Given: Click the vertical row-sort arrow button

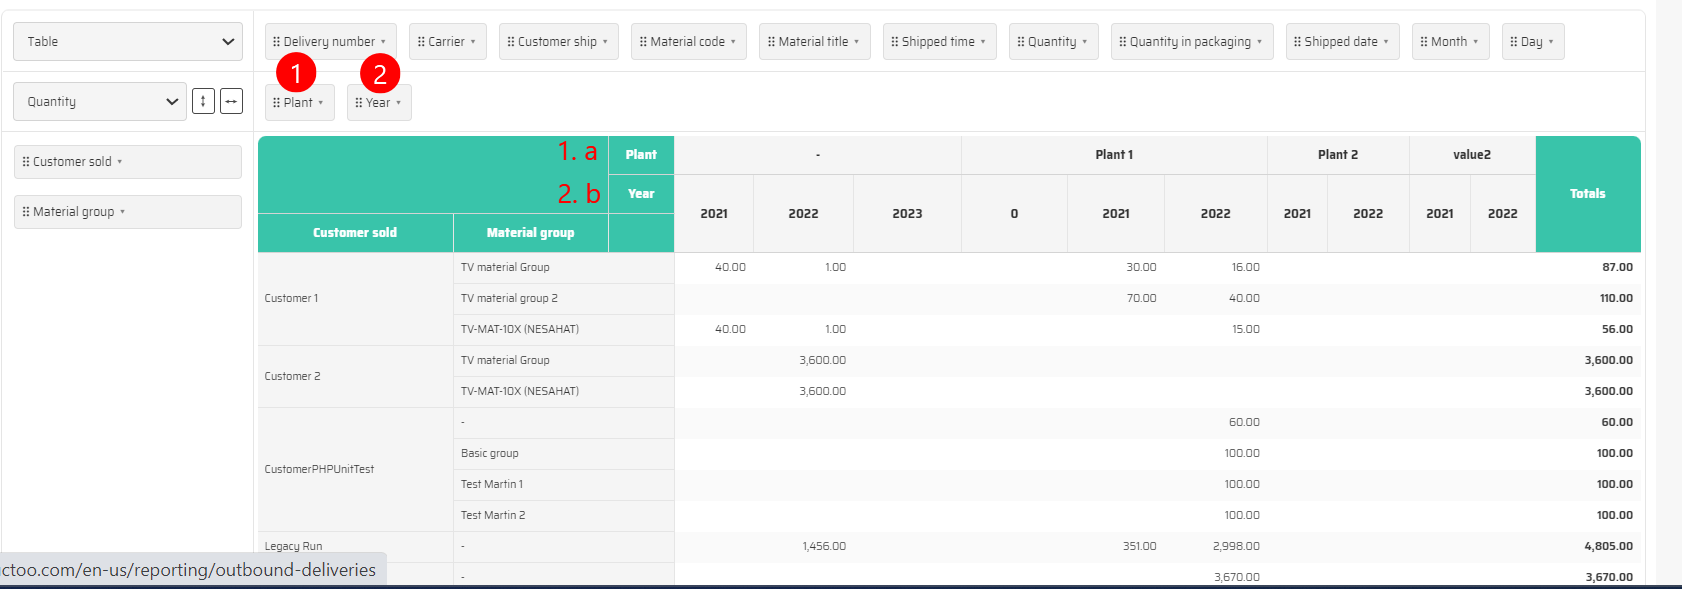Looking at the screenshot, I should [203, 101].
